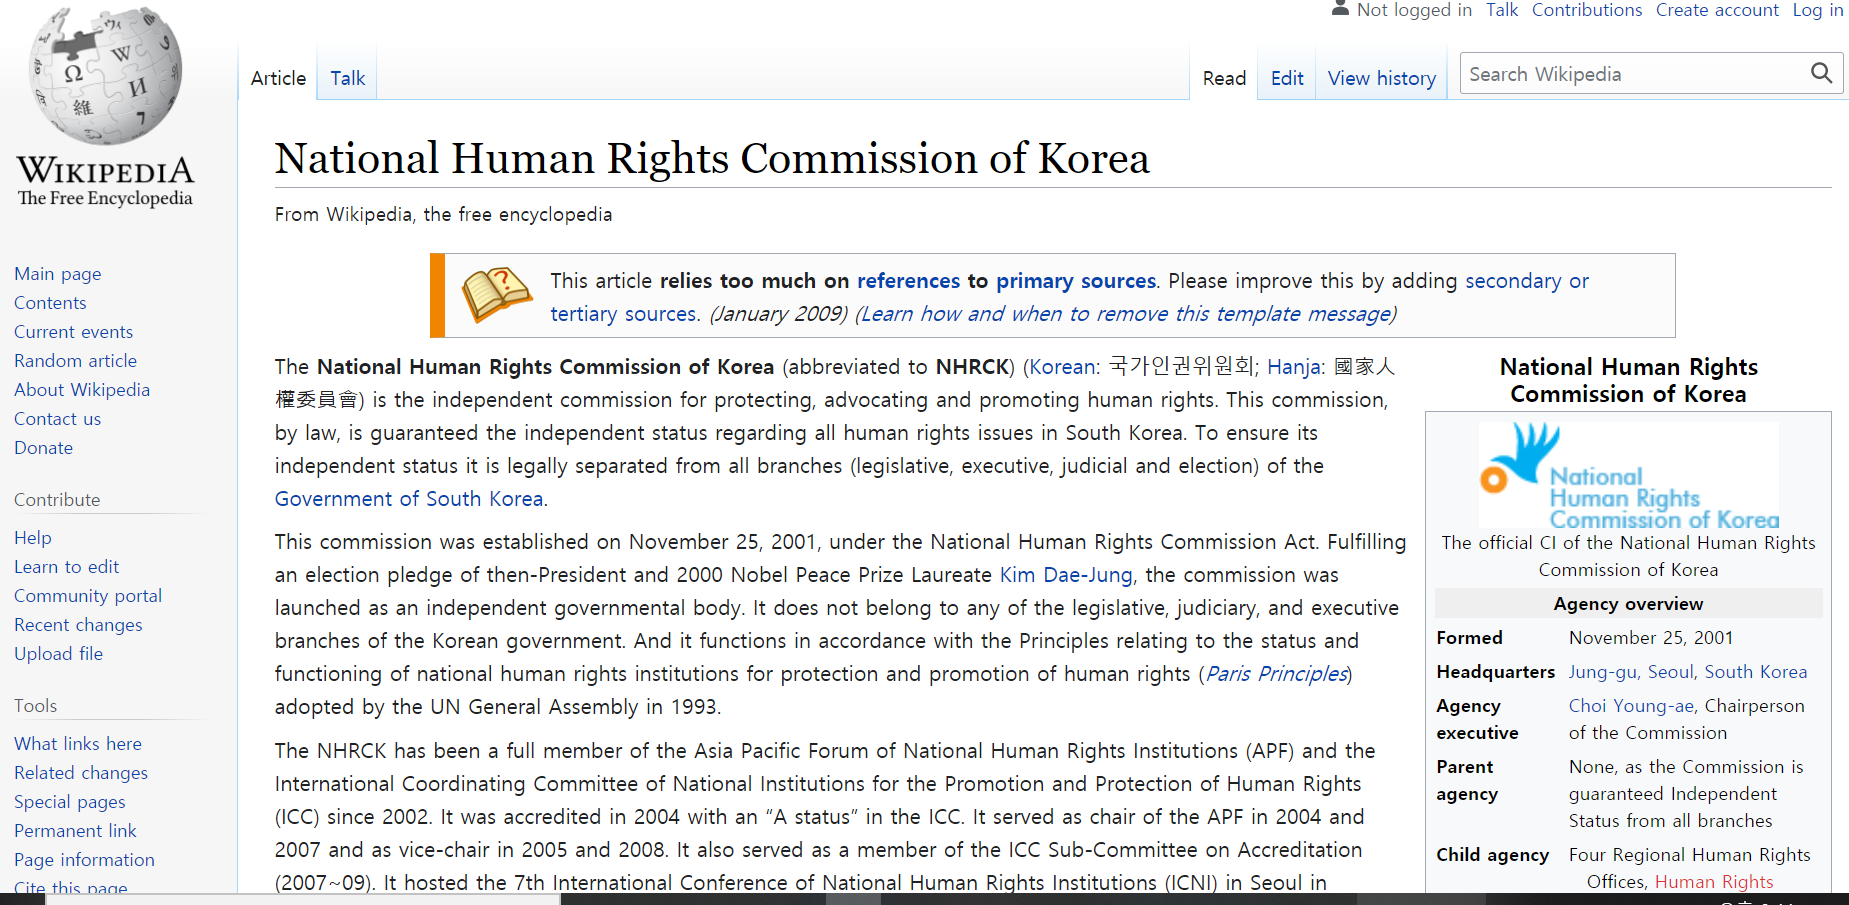Viewport: 1849px width, 905px height.
Task: Open the Edit tab
Action: 1287,78
